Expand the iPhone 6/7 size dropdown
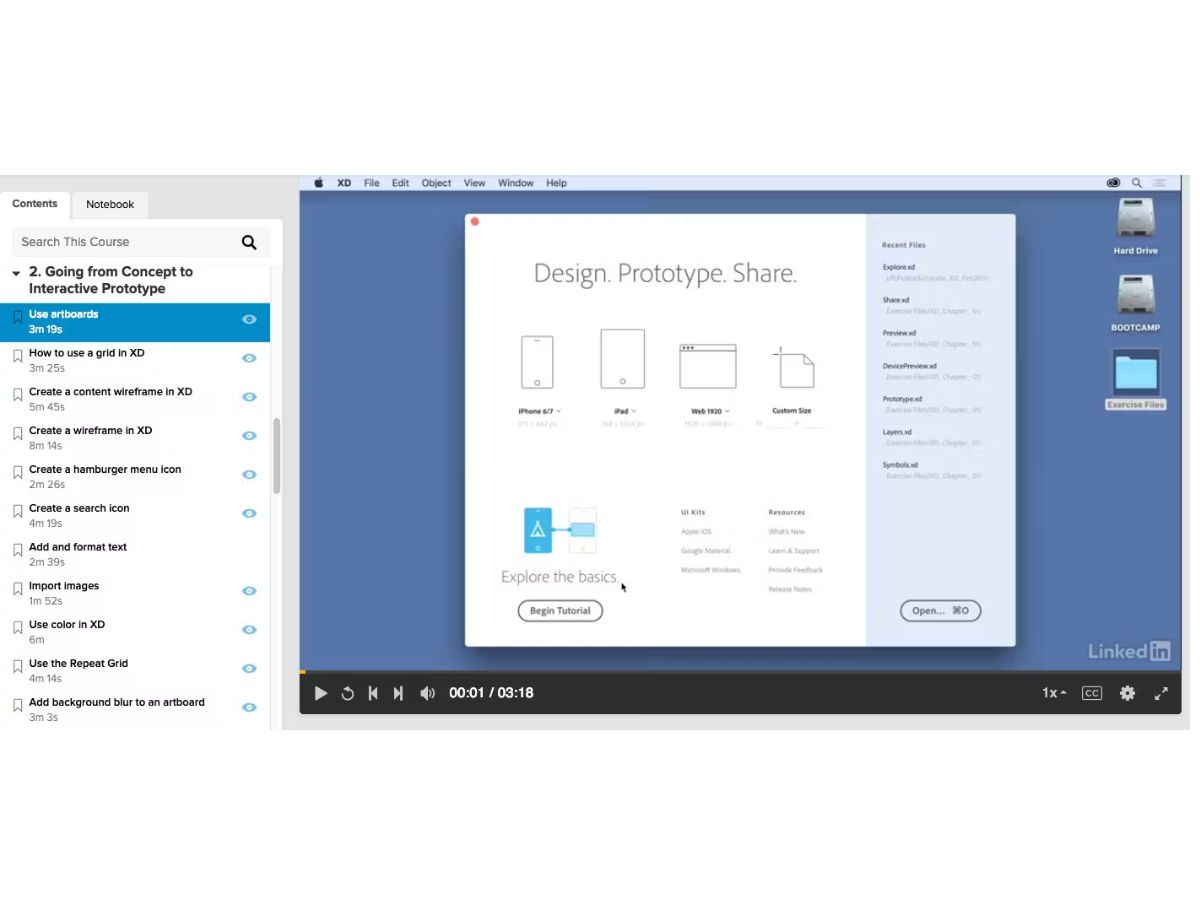Viewport: 1200px width, 900px height. [x=559, y=411]
